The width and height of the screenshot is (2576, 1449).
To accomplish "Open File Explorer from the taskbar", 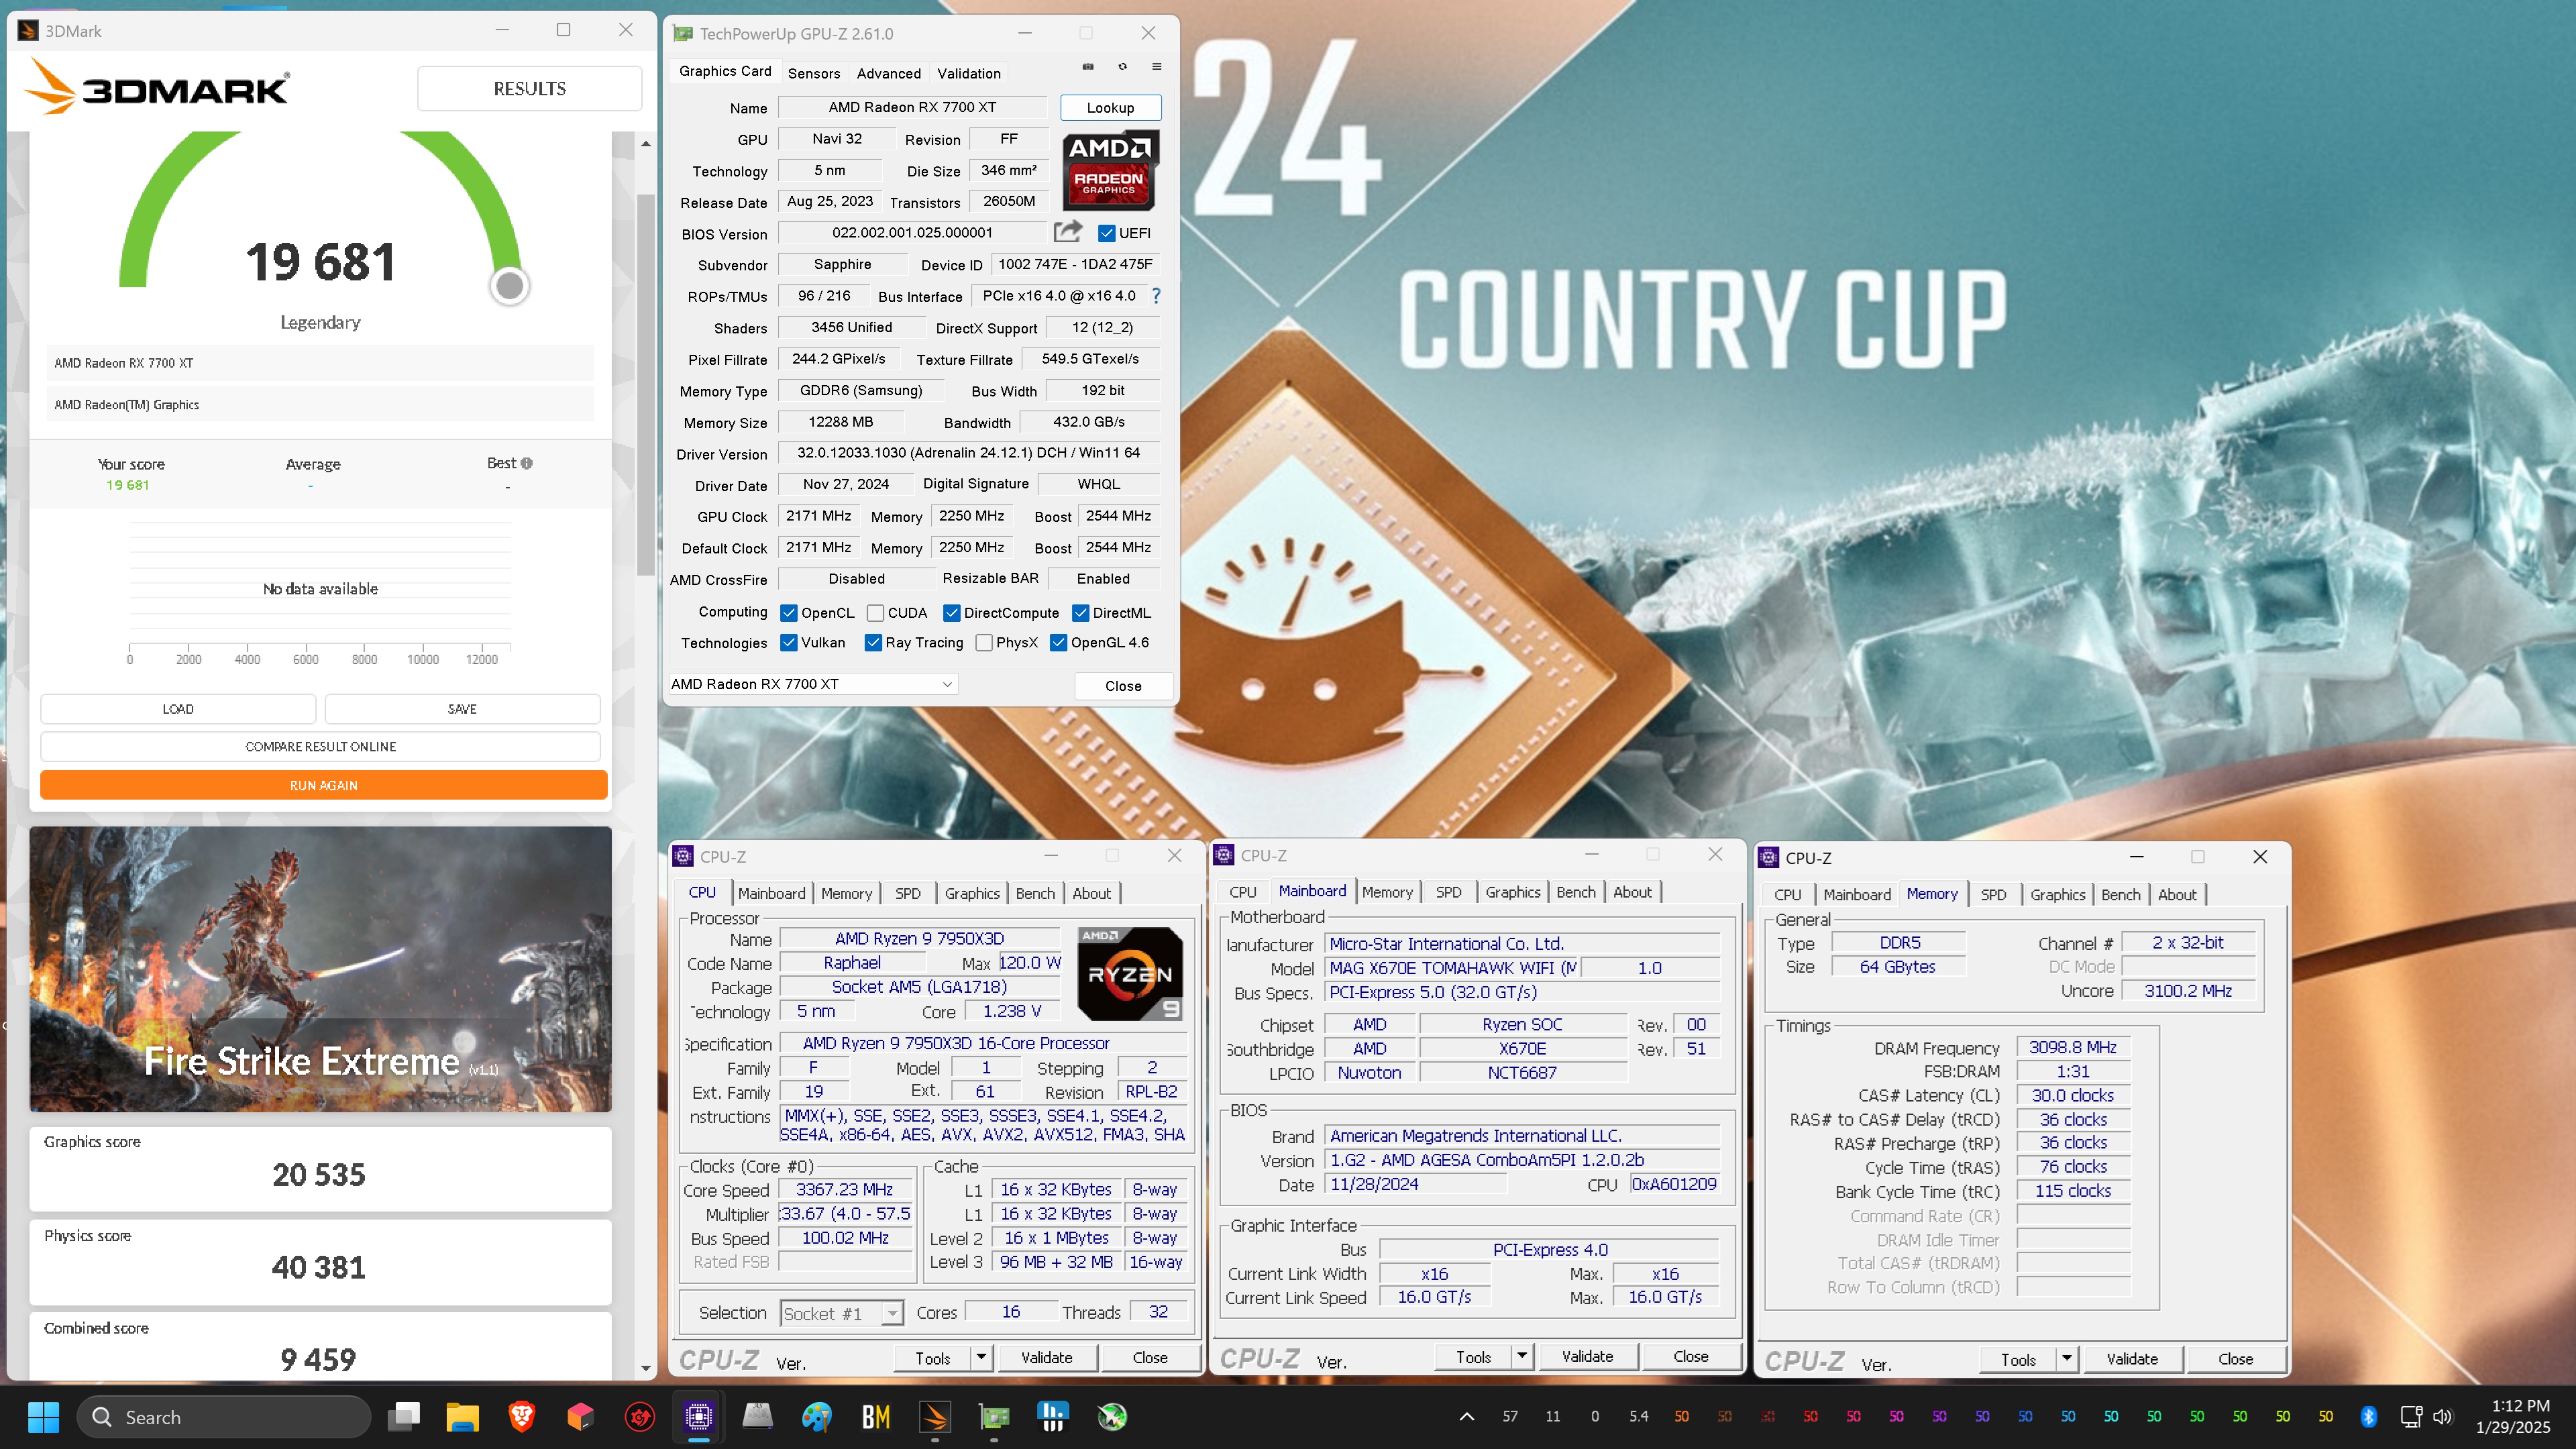I will click(x=462, y=1416).
